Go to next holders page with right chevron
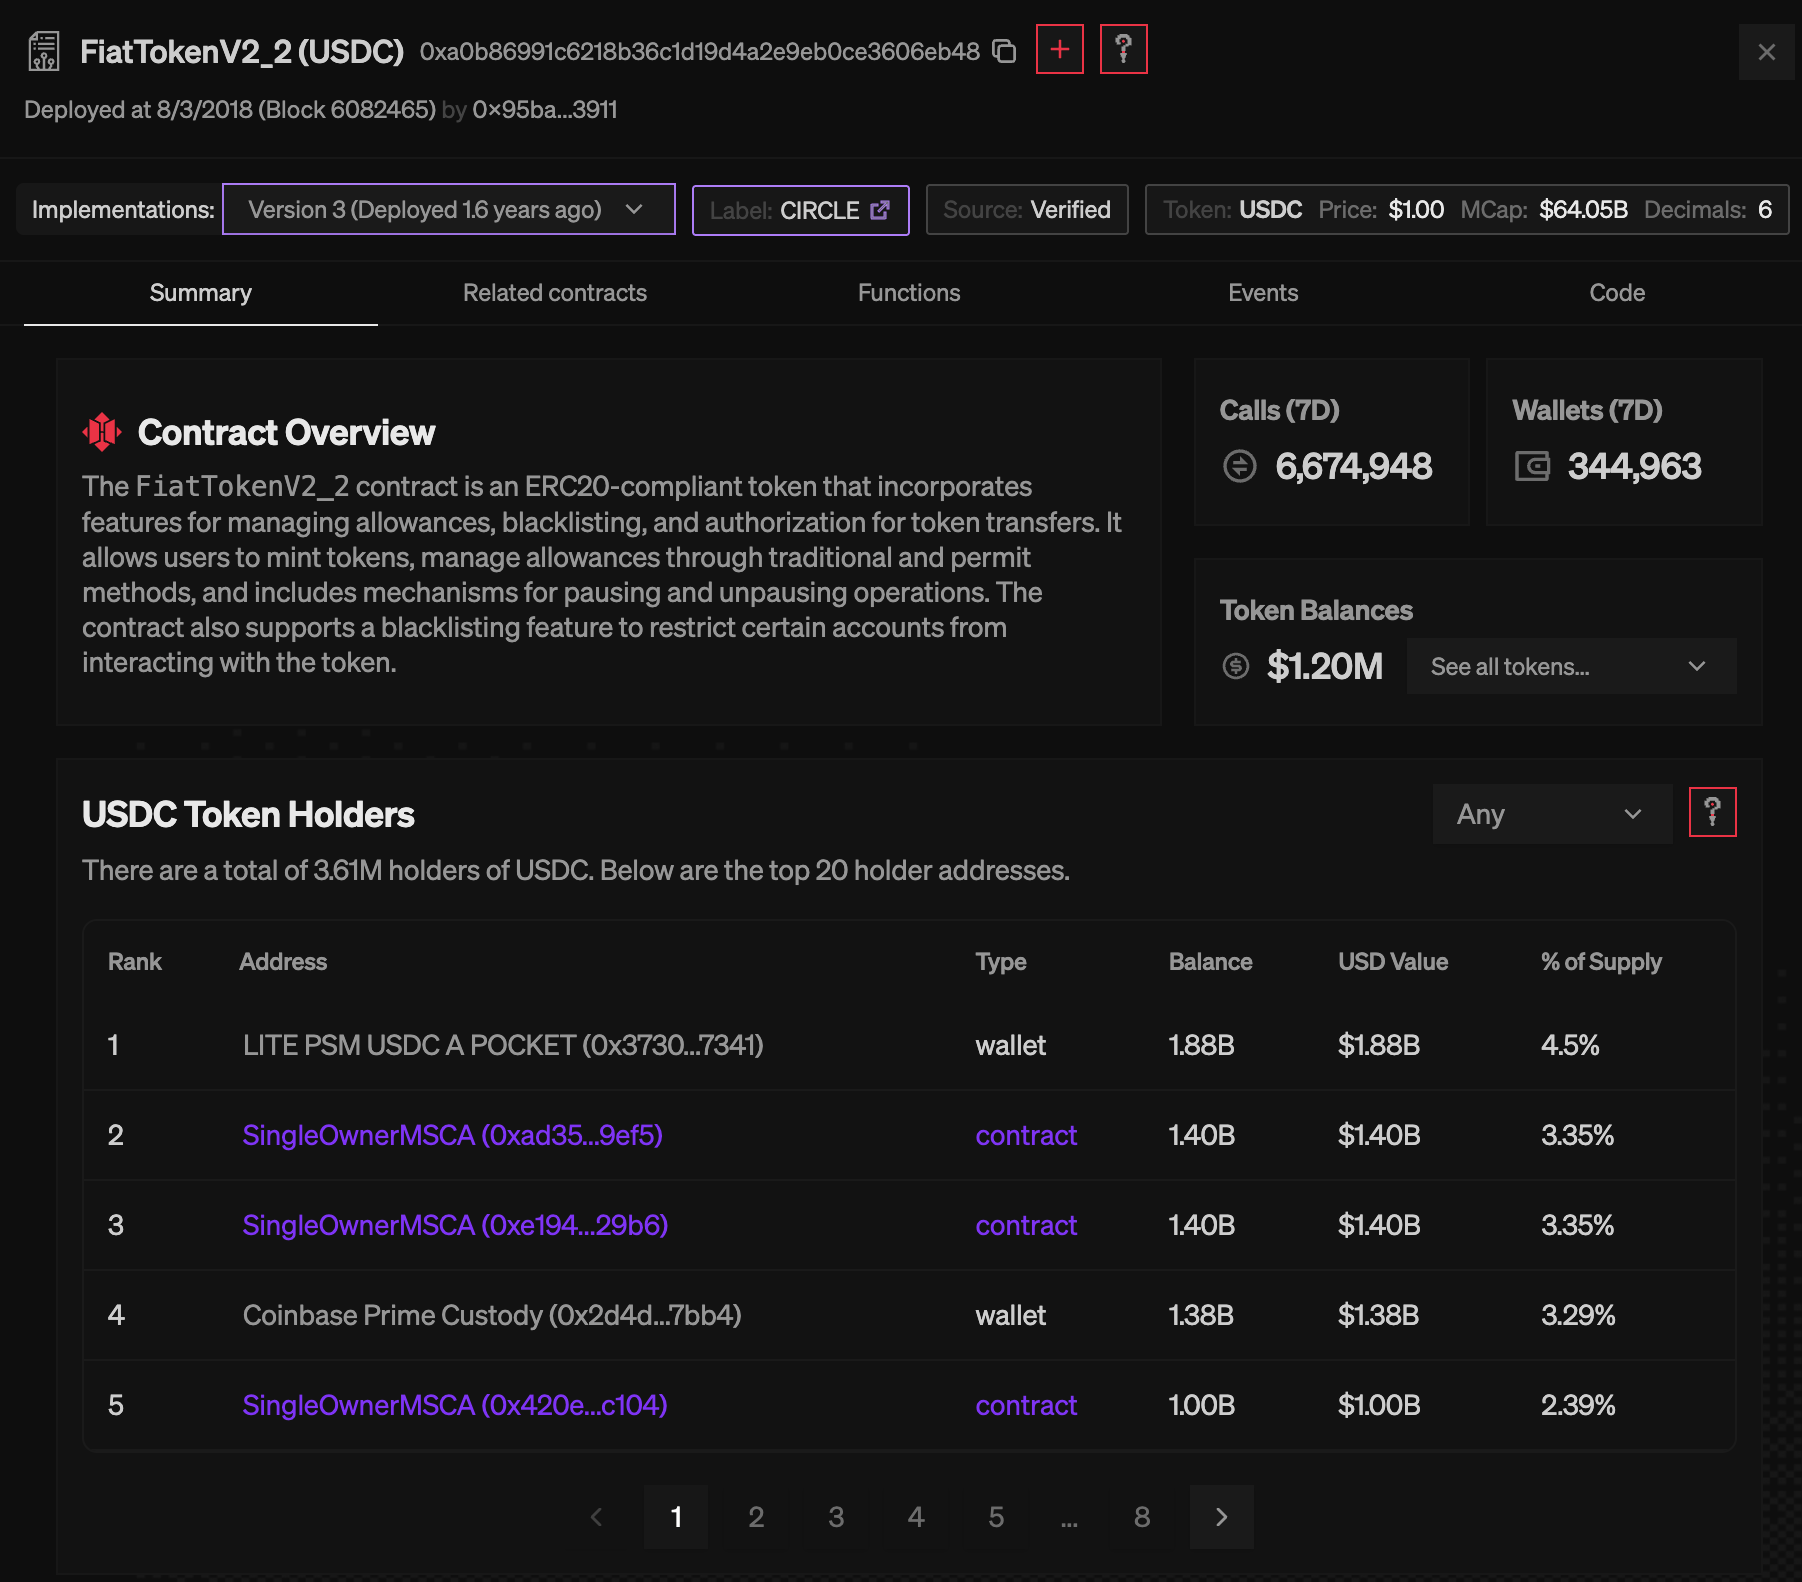Viewport: 1802px width, 1582px height. click(1221, 1517)
